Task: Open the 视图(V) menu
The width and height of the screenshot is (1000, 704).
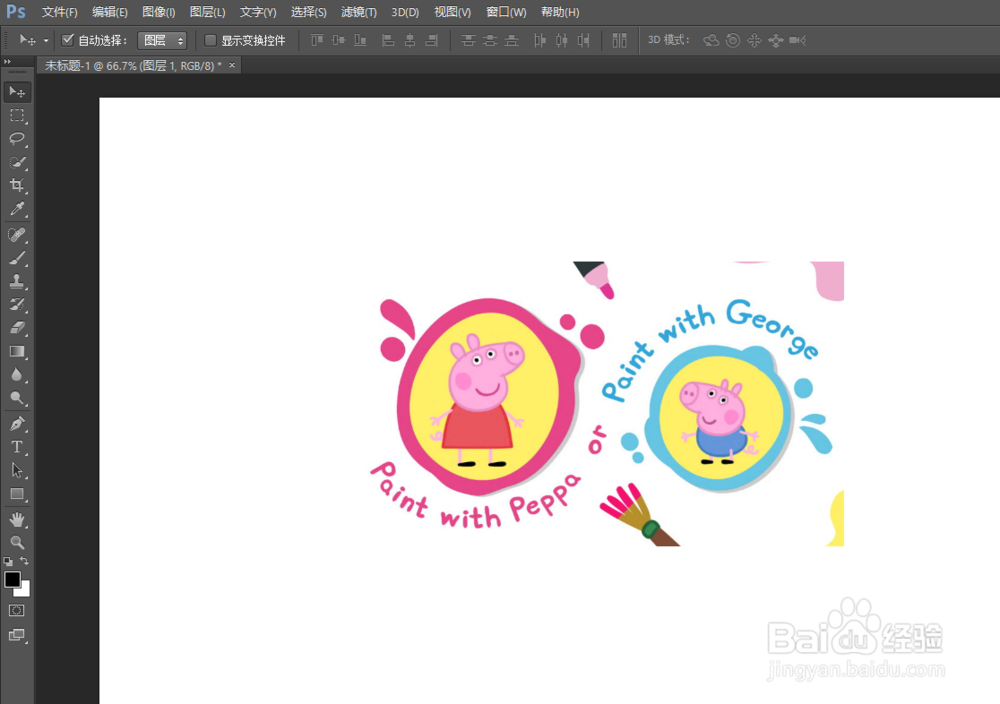Action: (452, 12)
